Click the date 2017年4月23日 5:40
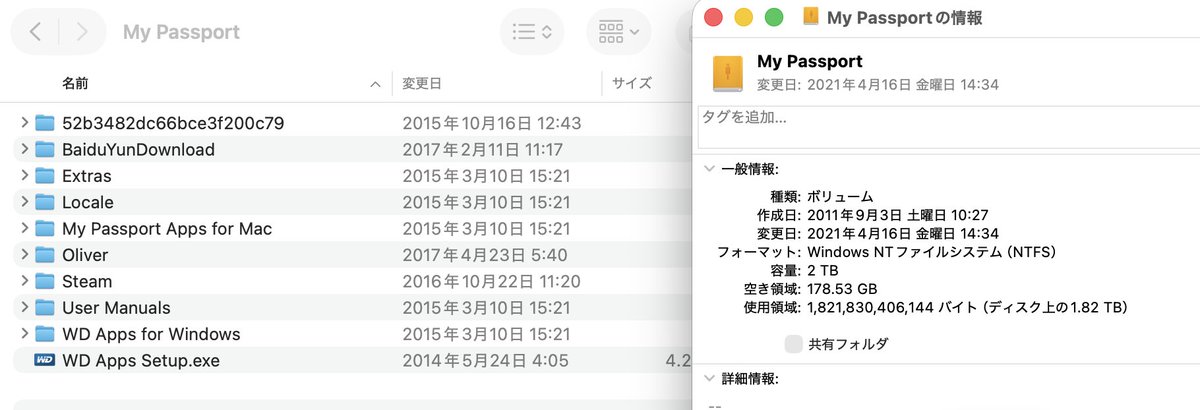Image resolution: width=1200 pixels, height=410 pixels. click(x=485, y=255)
